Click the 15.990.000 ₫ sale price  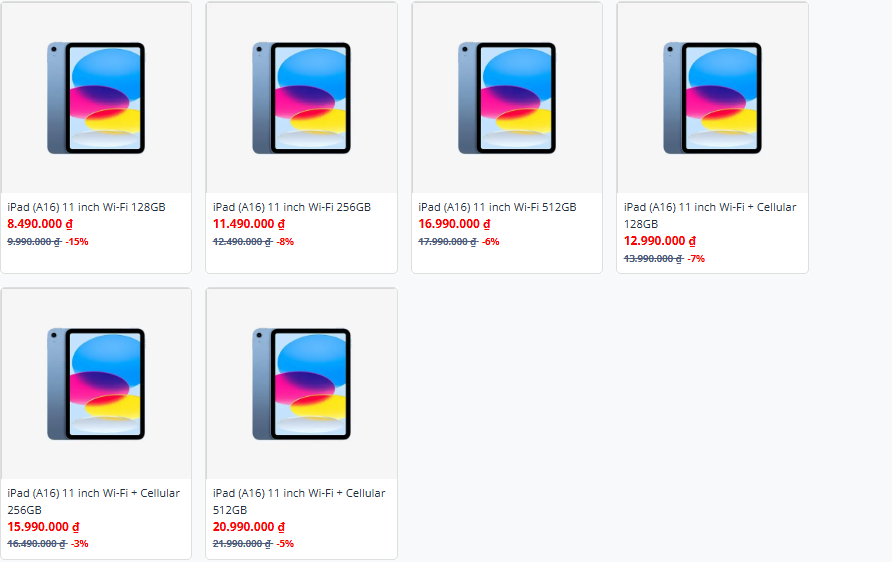click(x=43, y=527)
